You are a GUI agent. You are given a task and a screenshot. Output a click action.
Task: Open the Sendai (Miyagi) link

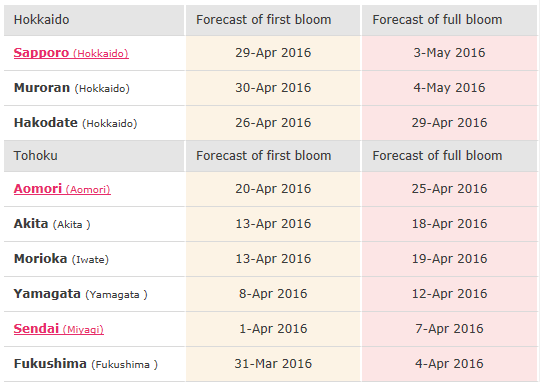59,329
